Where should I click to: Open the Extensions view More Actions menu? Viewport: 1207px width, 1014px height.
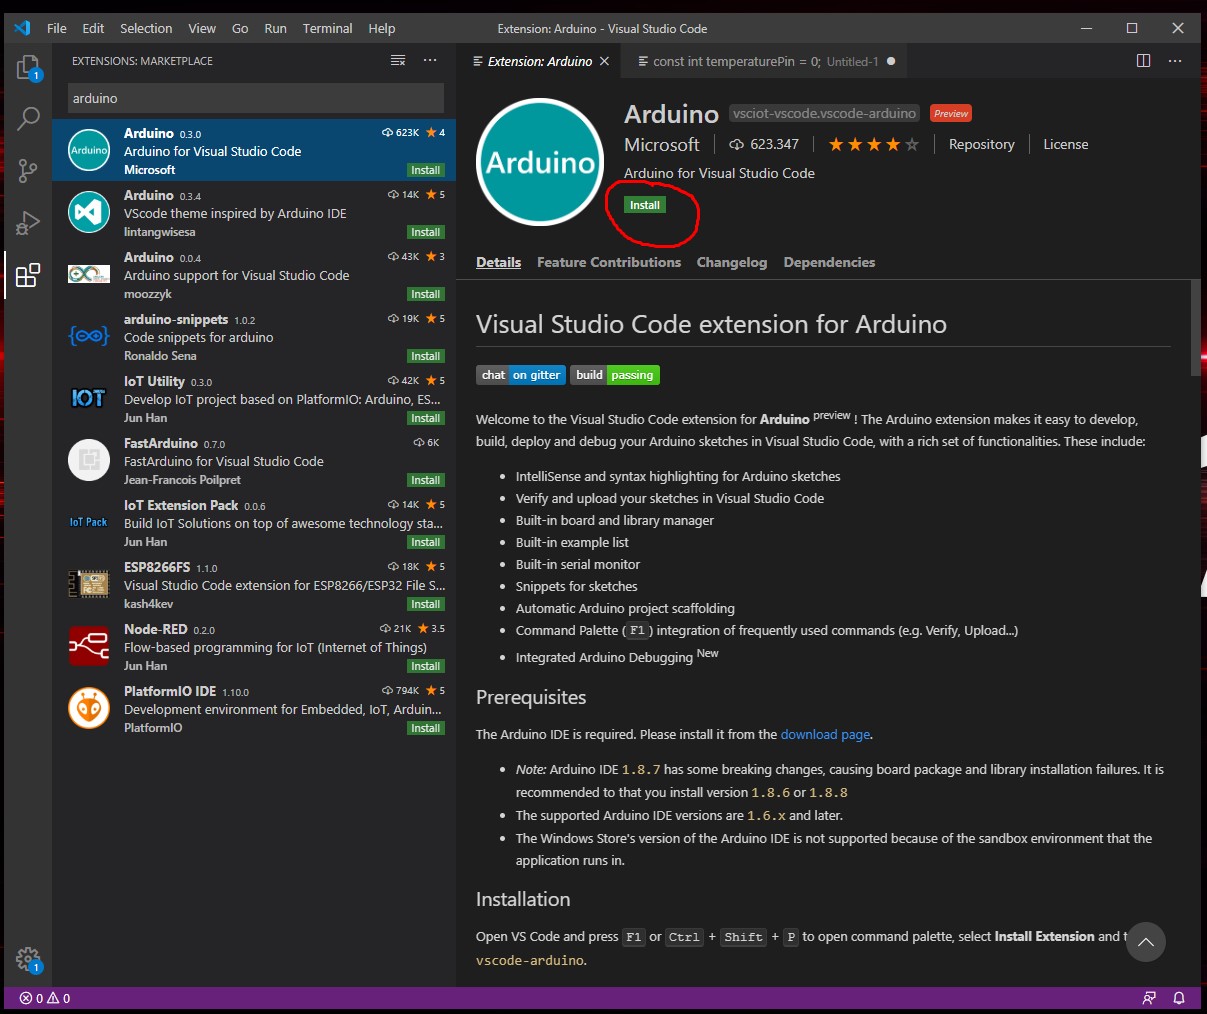(x=430, y=60)
